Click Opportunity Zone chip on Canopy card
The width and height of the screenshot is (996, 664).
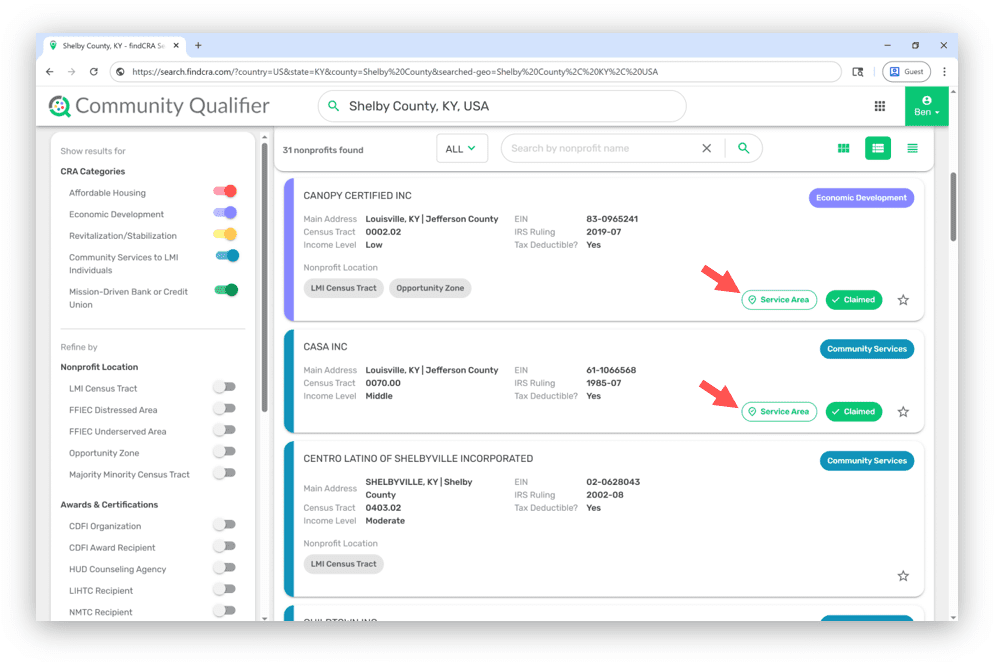pyautogui.click(x=430, y=288)
